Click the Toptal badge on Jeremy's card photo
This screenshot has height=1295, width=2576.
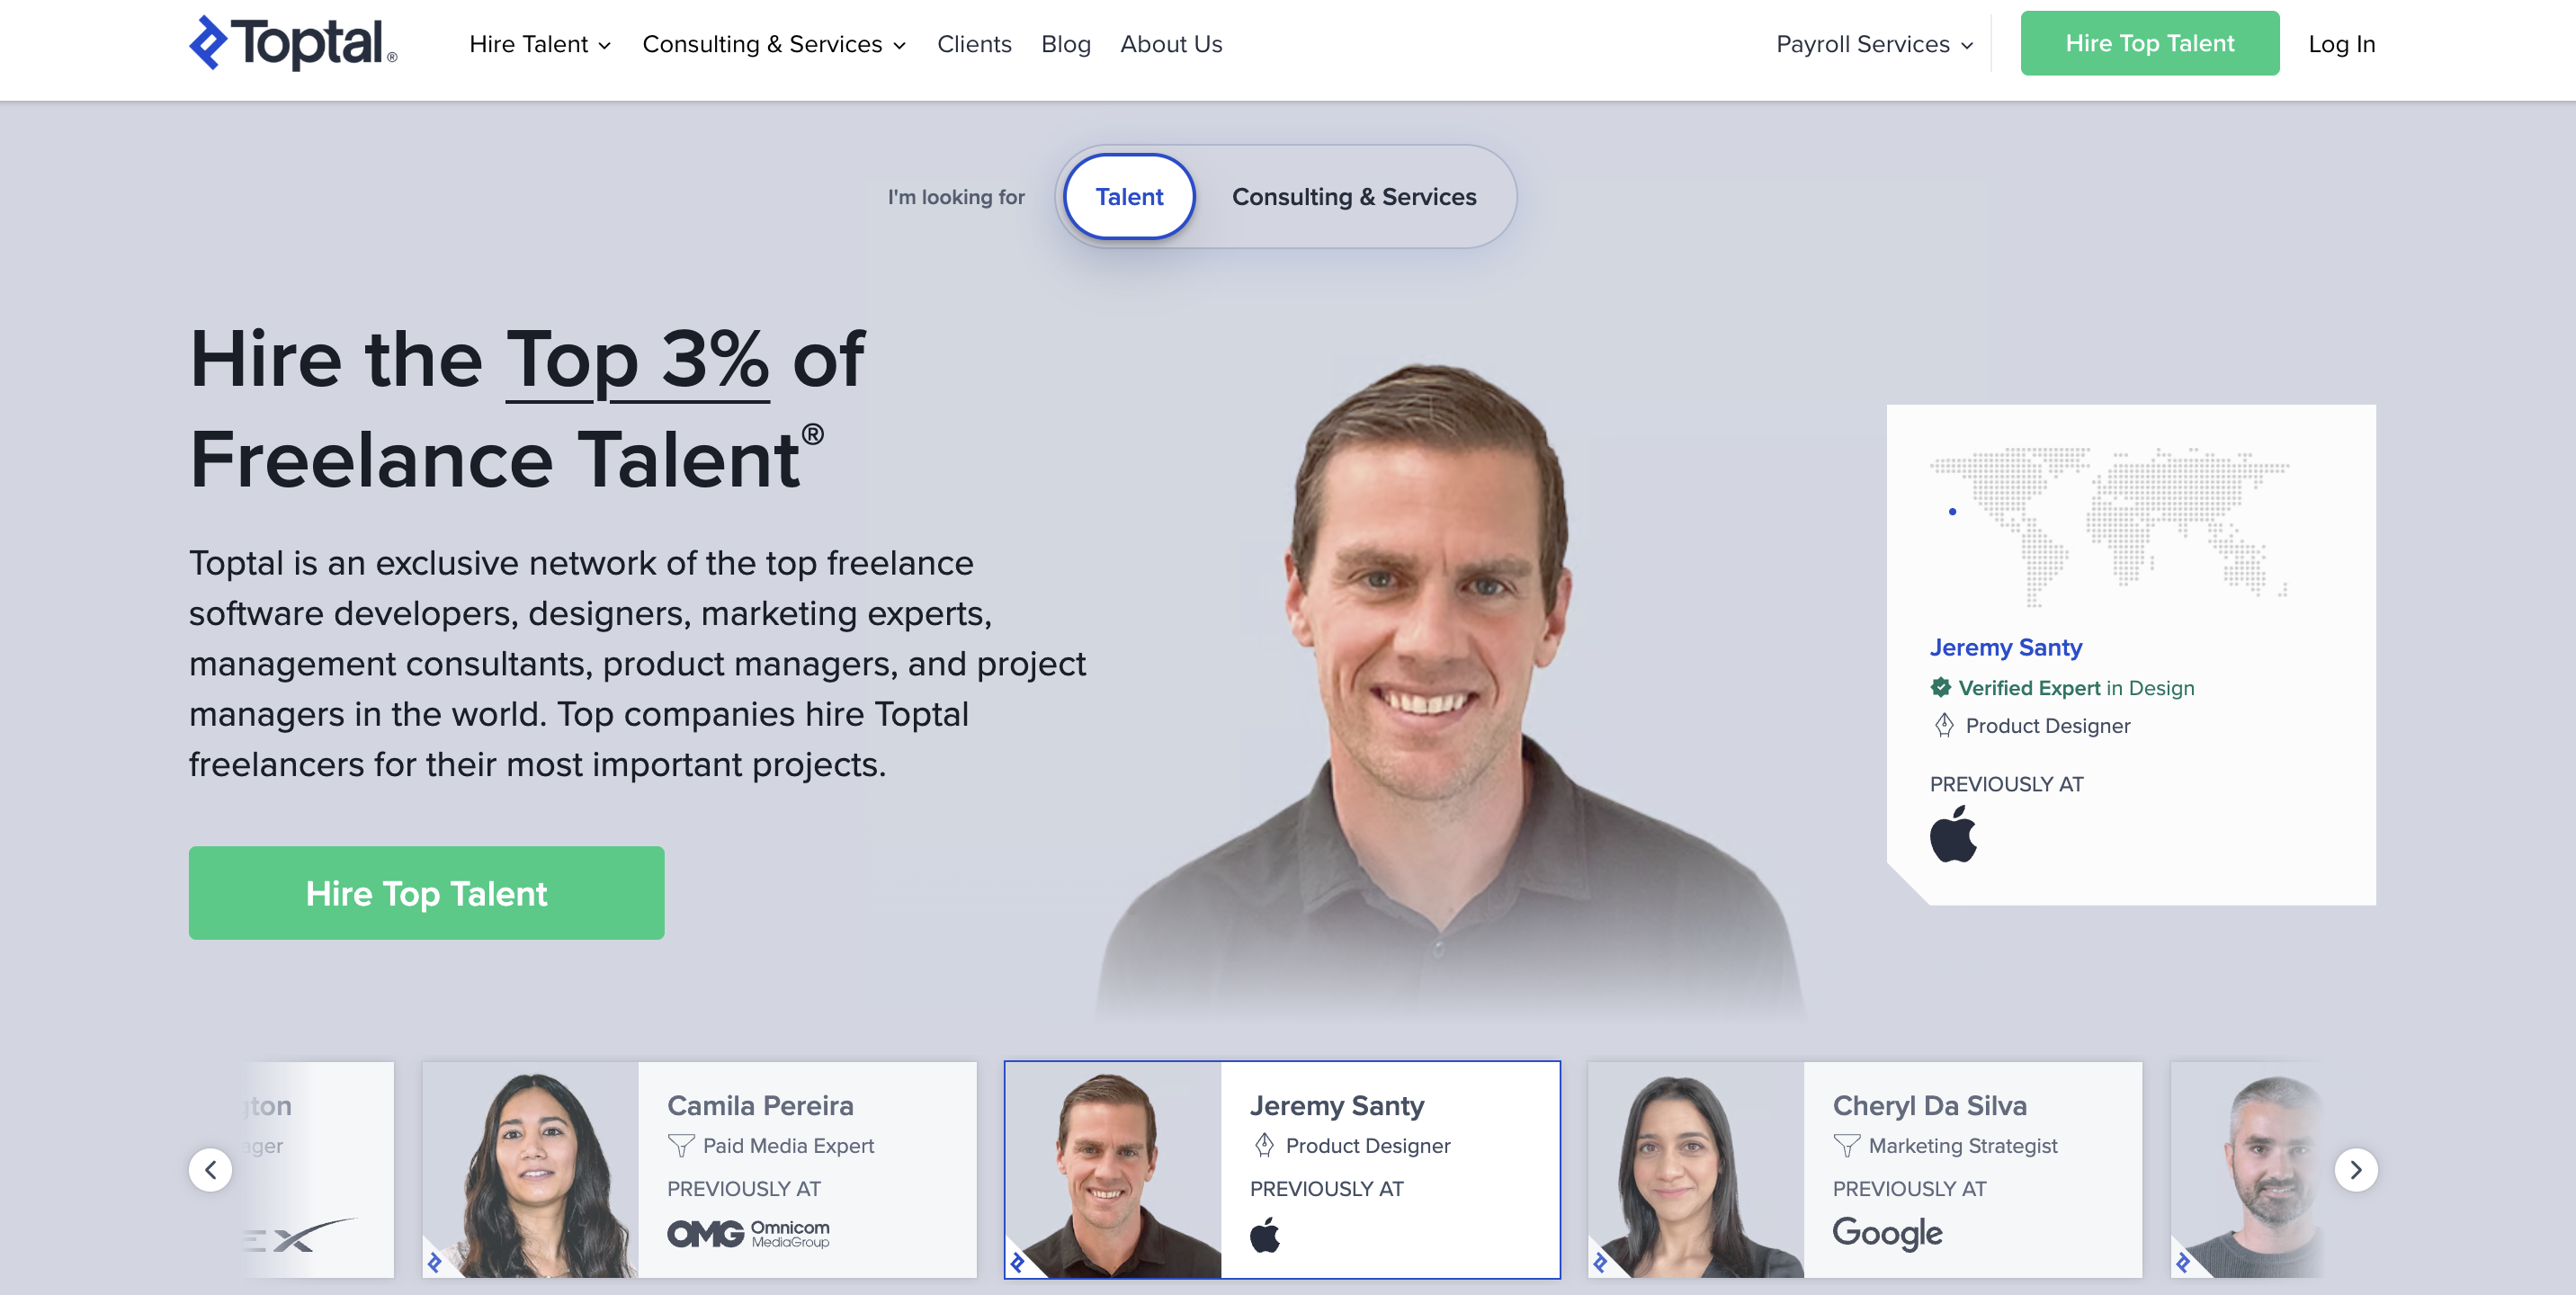point(1017,1262)
